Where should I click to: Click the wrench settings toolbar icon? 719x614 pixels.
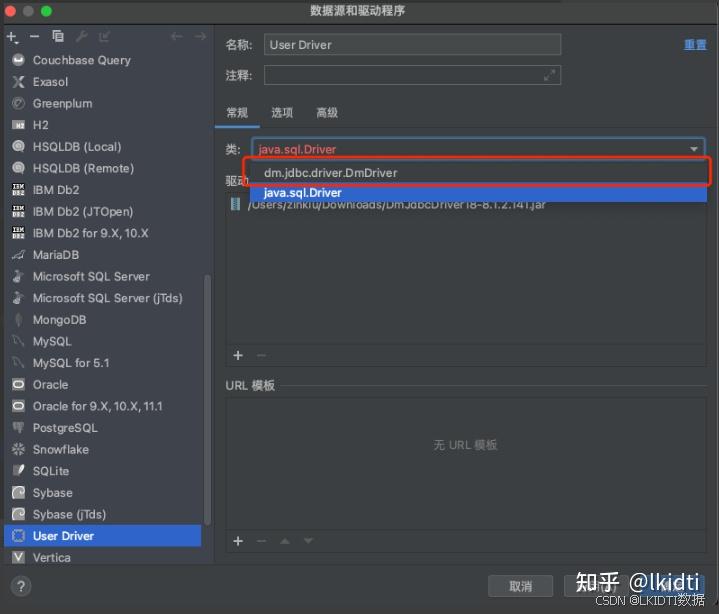tap(82, 36)
